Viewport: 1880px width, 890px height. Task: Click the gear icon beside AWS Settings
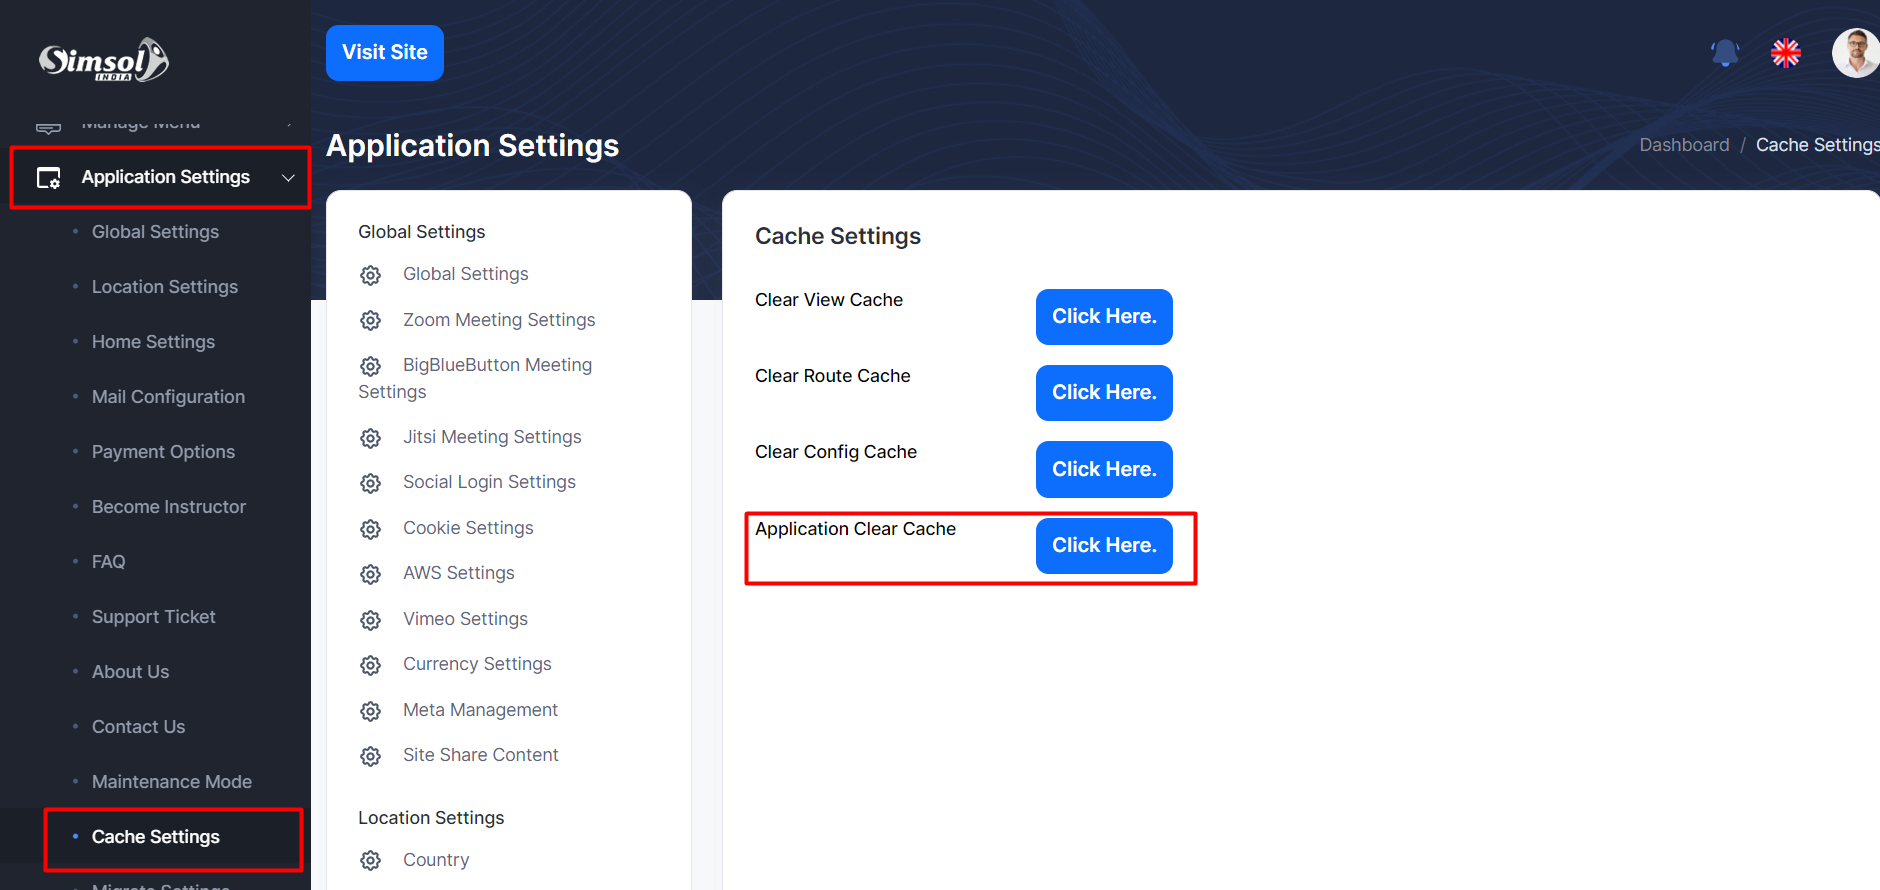pyautogui.click(x=371, y=574)
